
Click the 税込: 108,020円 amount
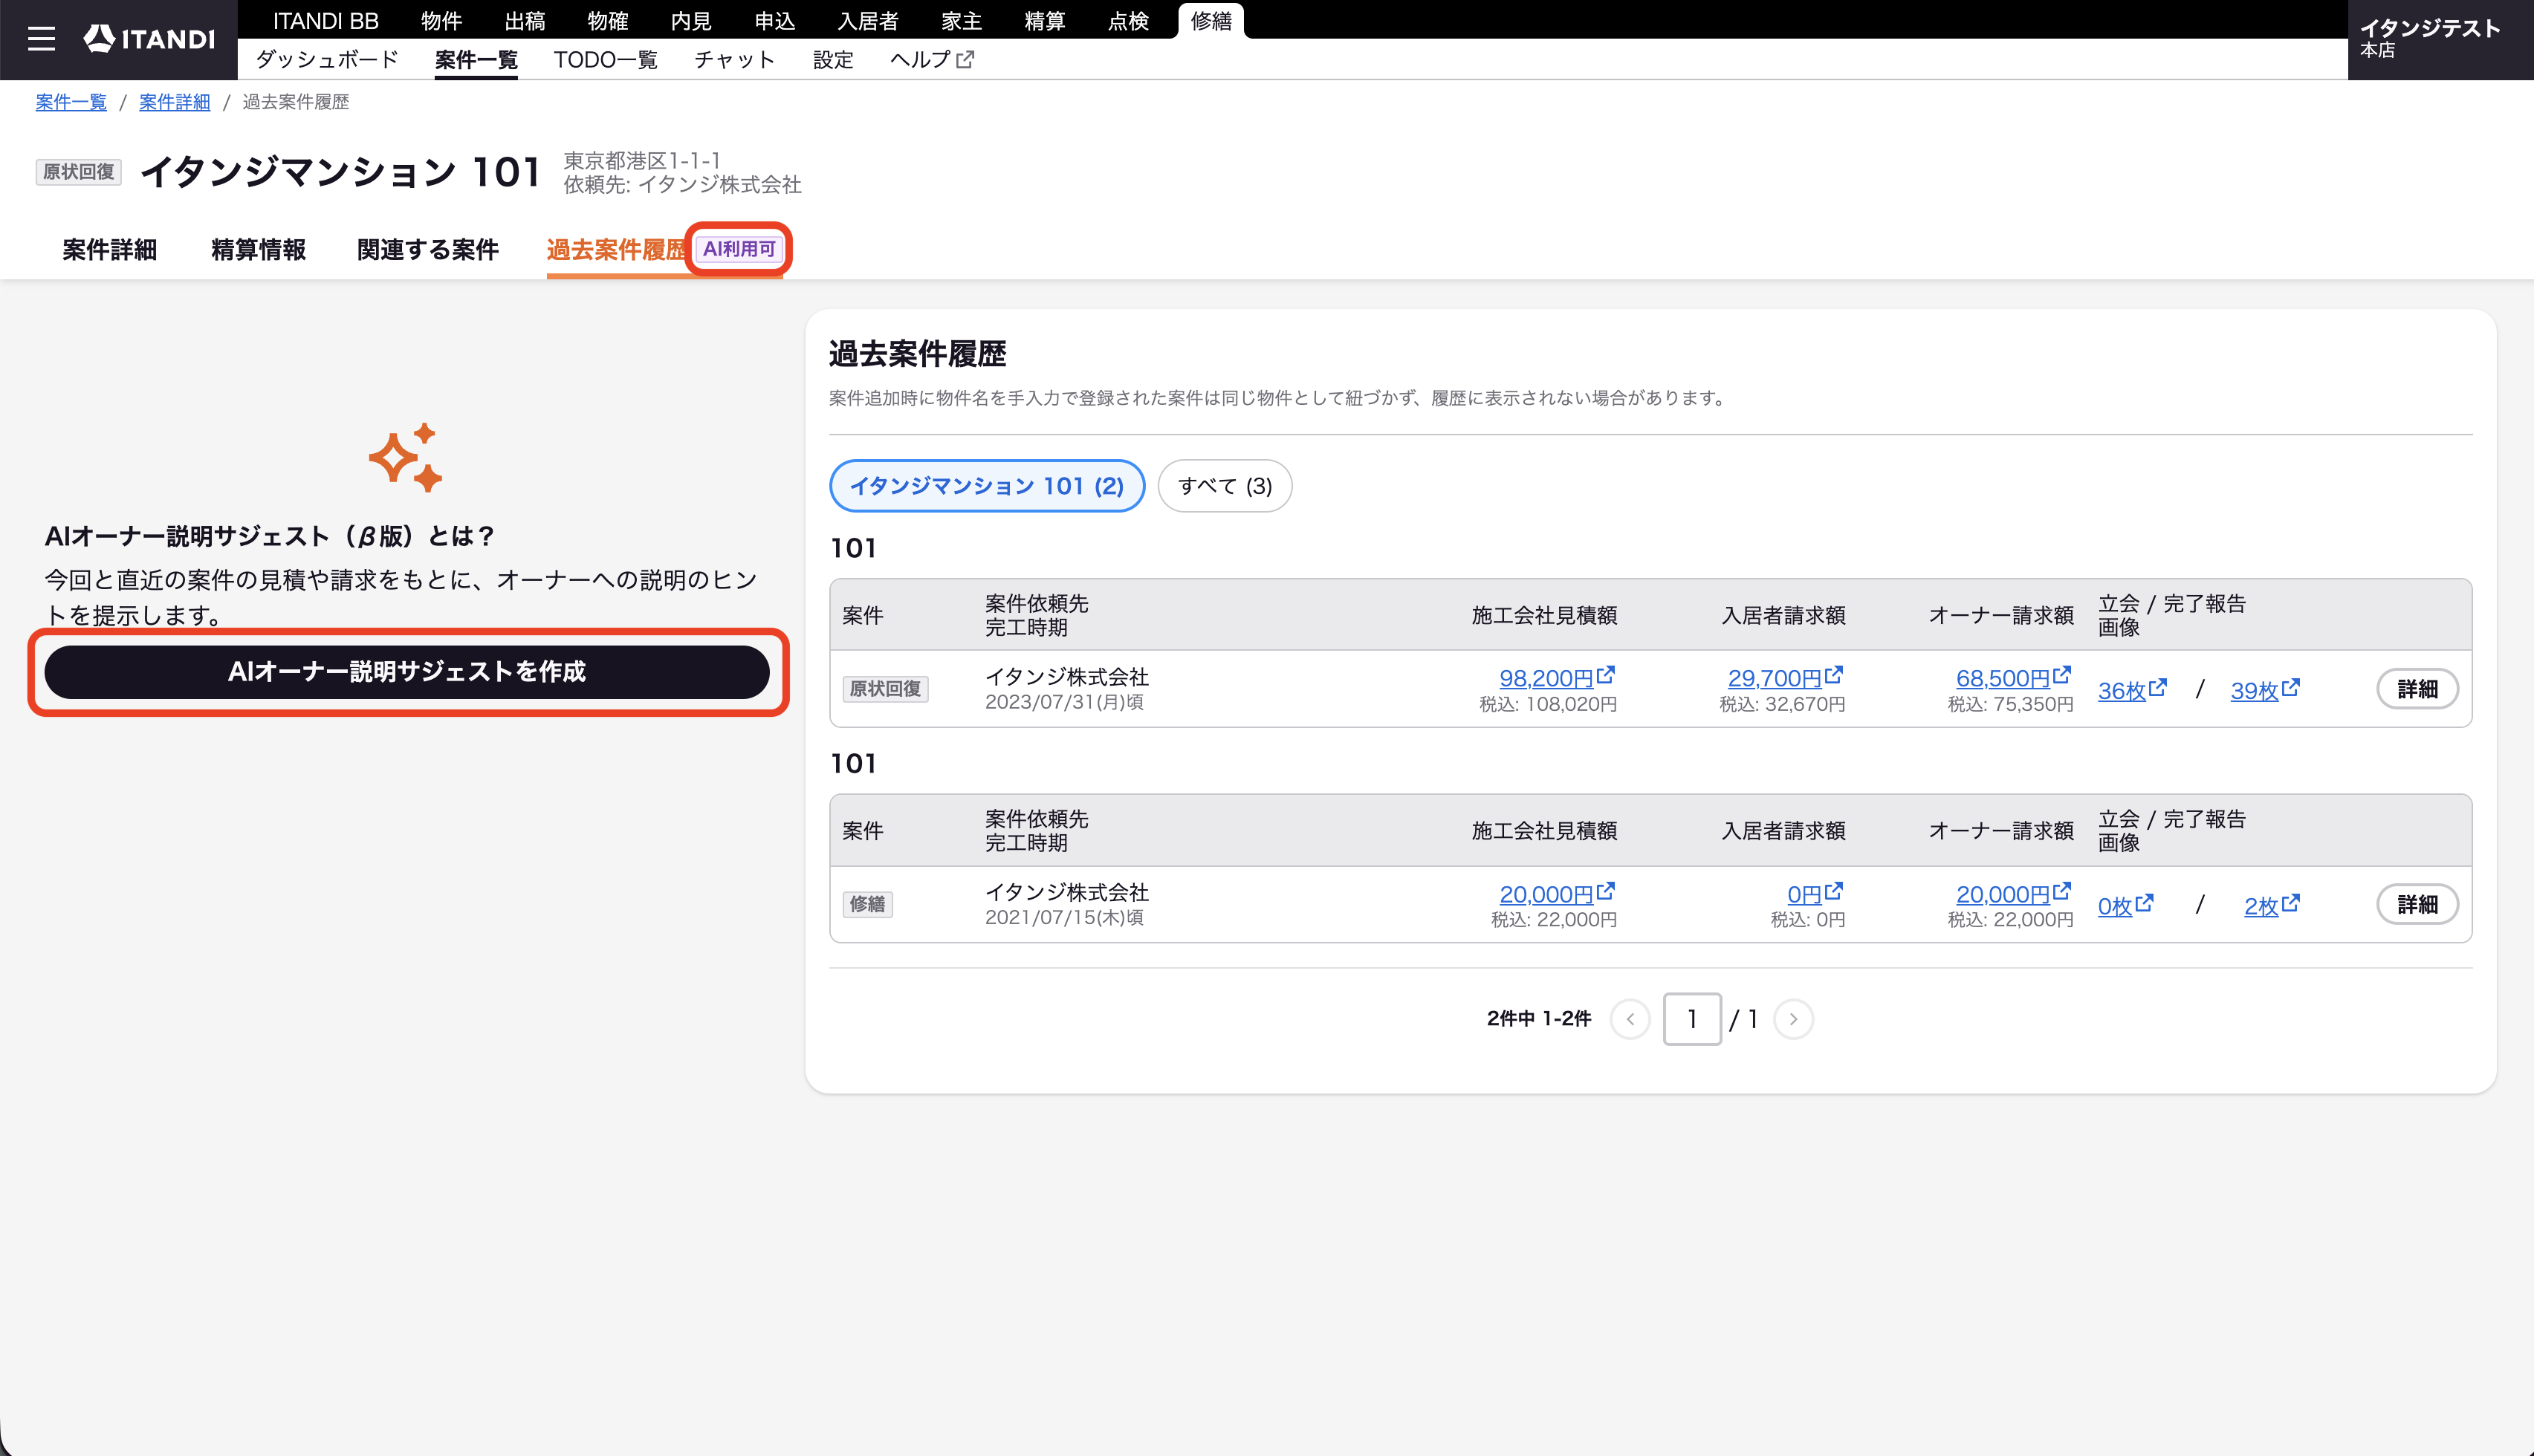click(x=1548, y=704)
